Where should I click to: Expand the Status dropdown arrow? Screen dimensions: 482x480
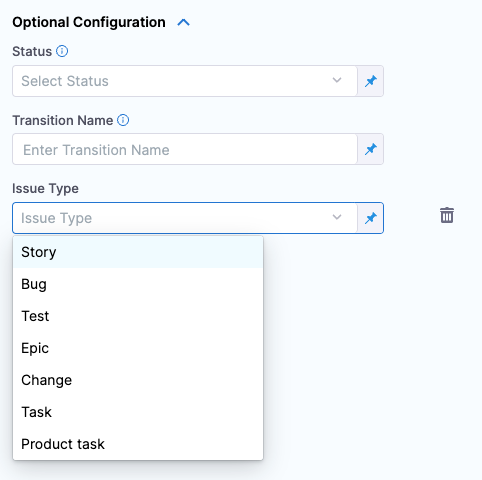[337, 80]
